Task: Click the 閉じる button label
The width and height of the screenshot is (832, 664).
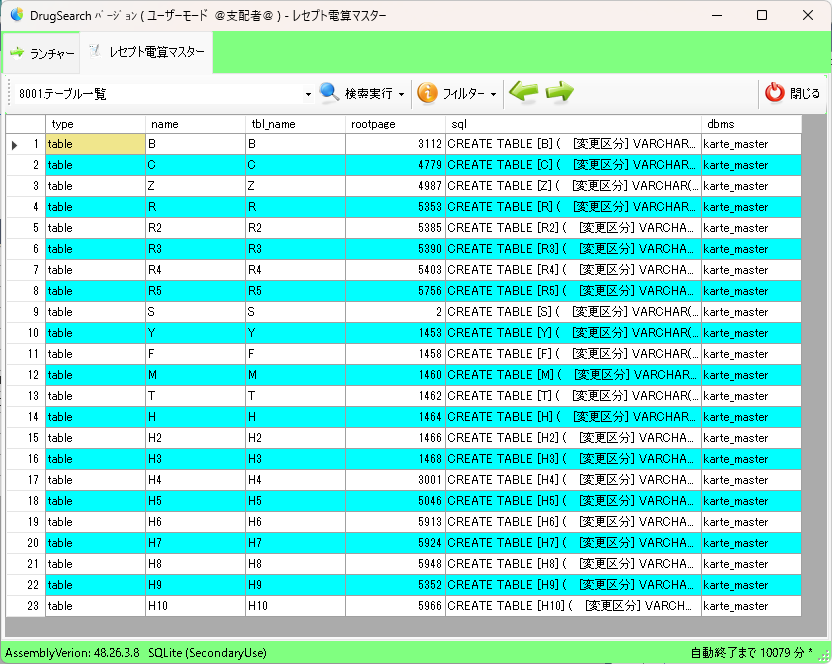Action: [x=805, y=93]
